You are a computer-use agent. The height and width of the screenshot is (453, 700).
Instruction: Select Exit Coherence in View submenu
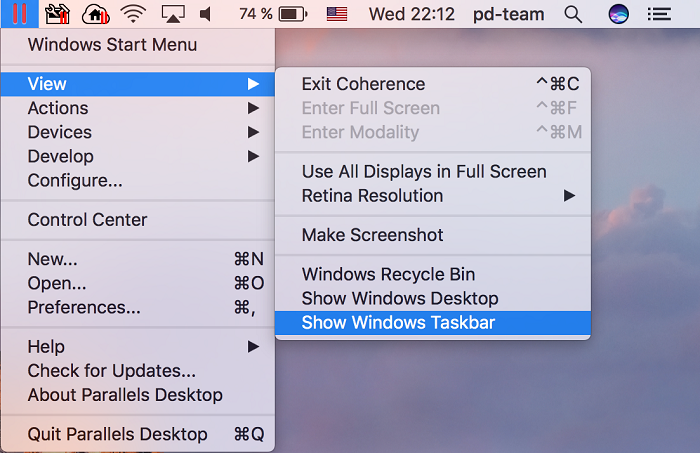(x=433, y=84)
